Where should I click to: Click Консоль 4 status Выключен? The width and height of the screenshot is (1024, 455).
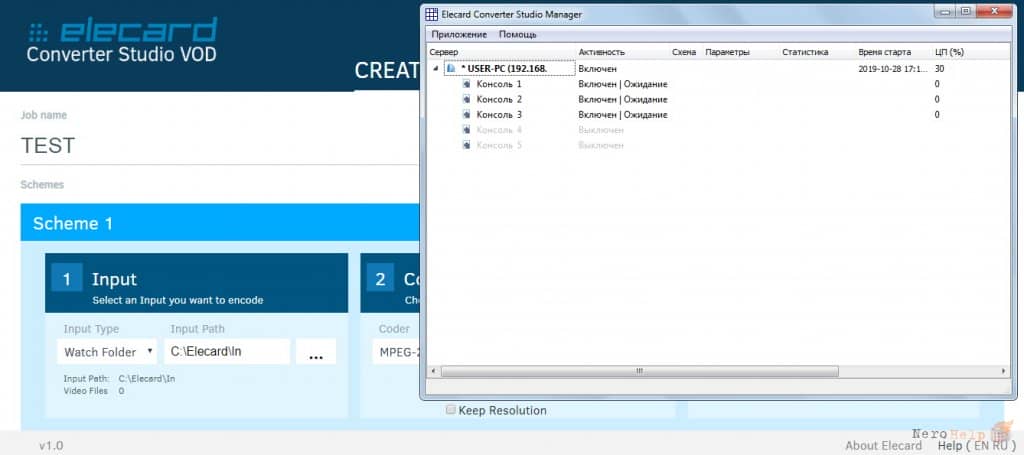[x=601, y=130]
